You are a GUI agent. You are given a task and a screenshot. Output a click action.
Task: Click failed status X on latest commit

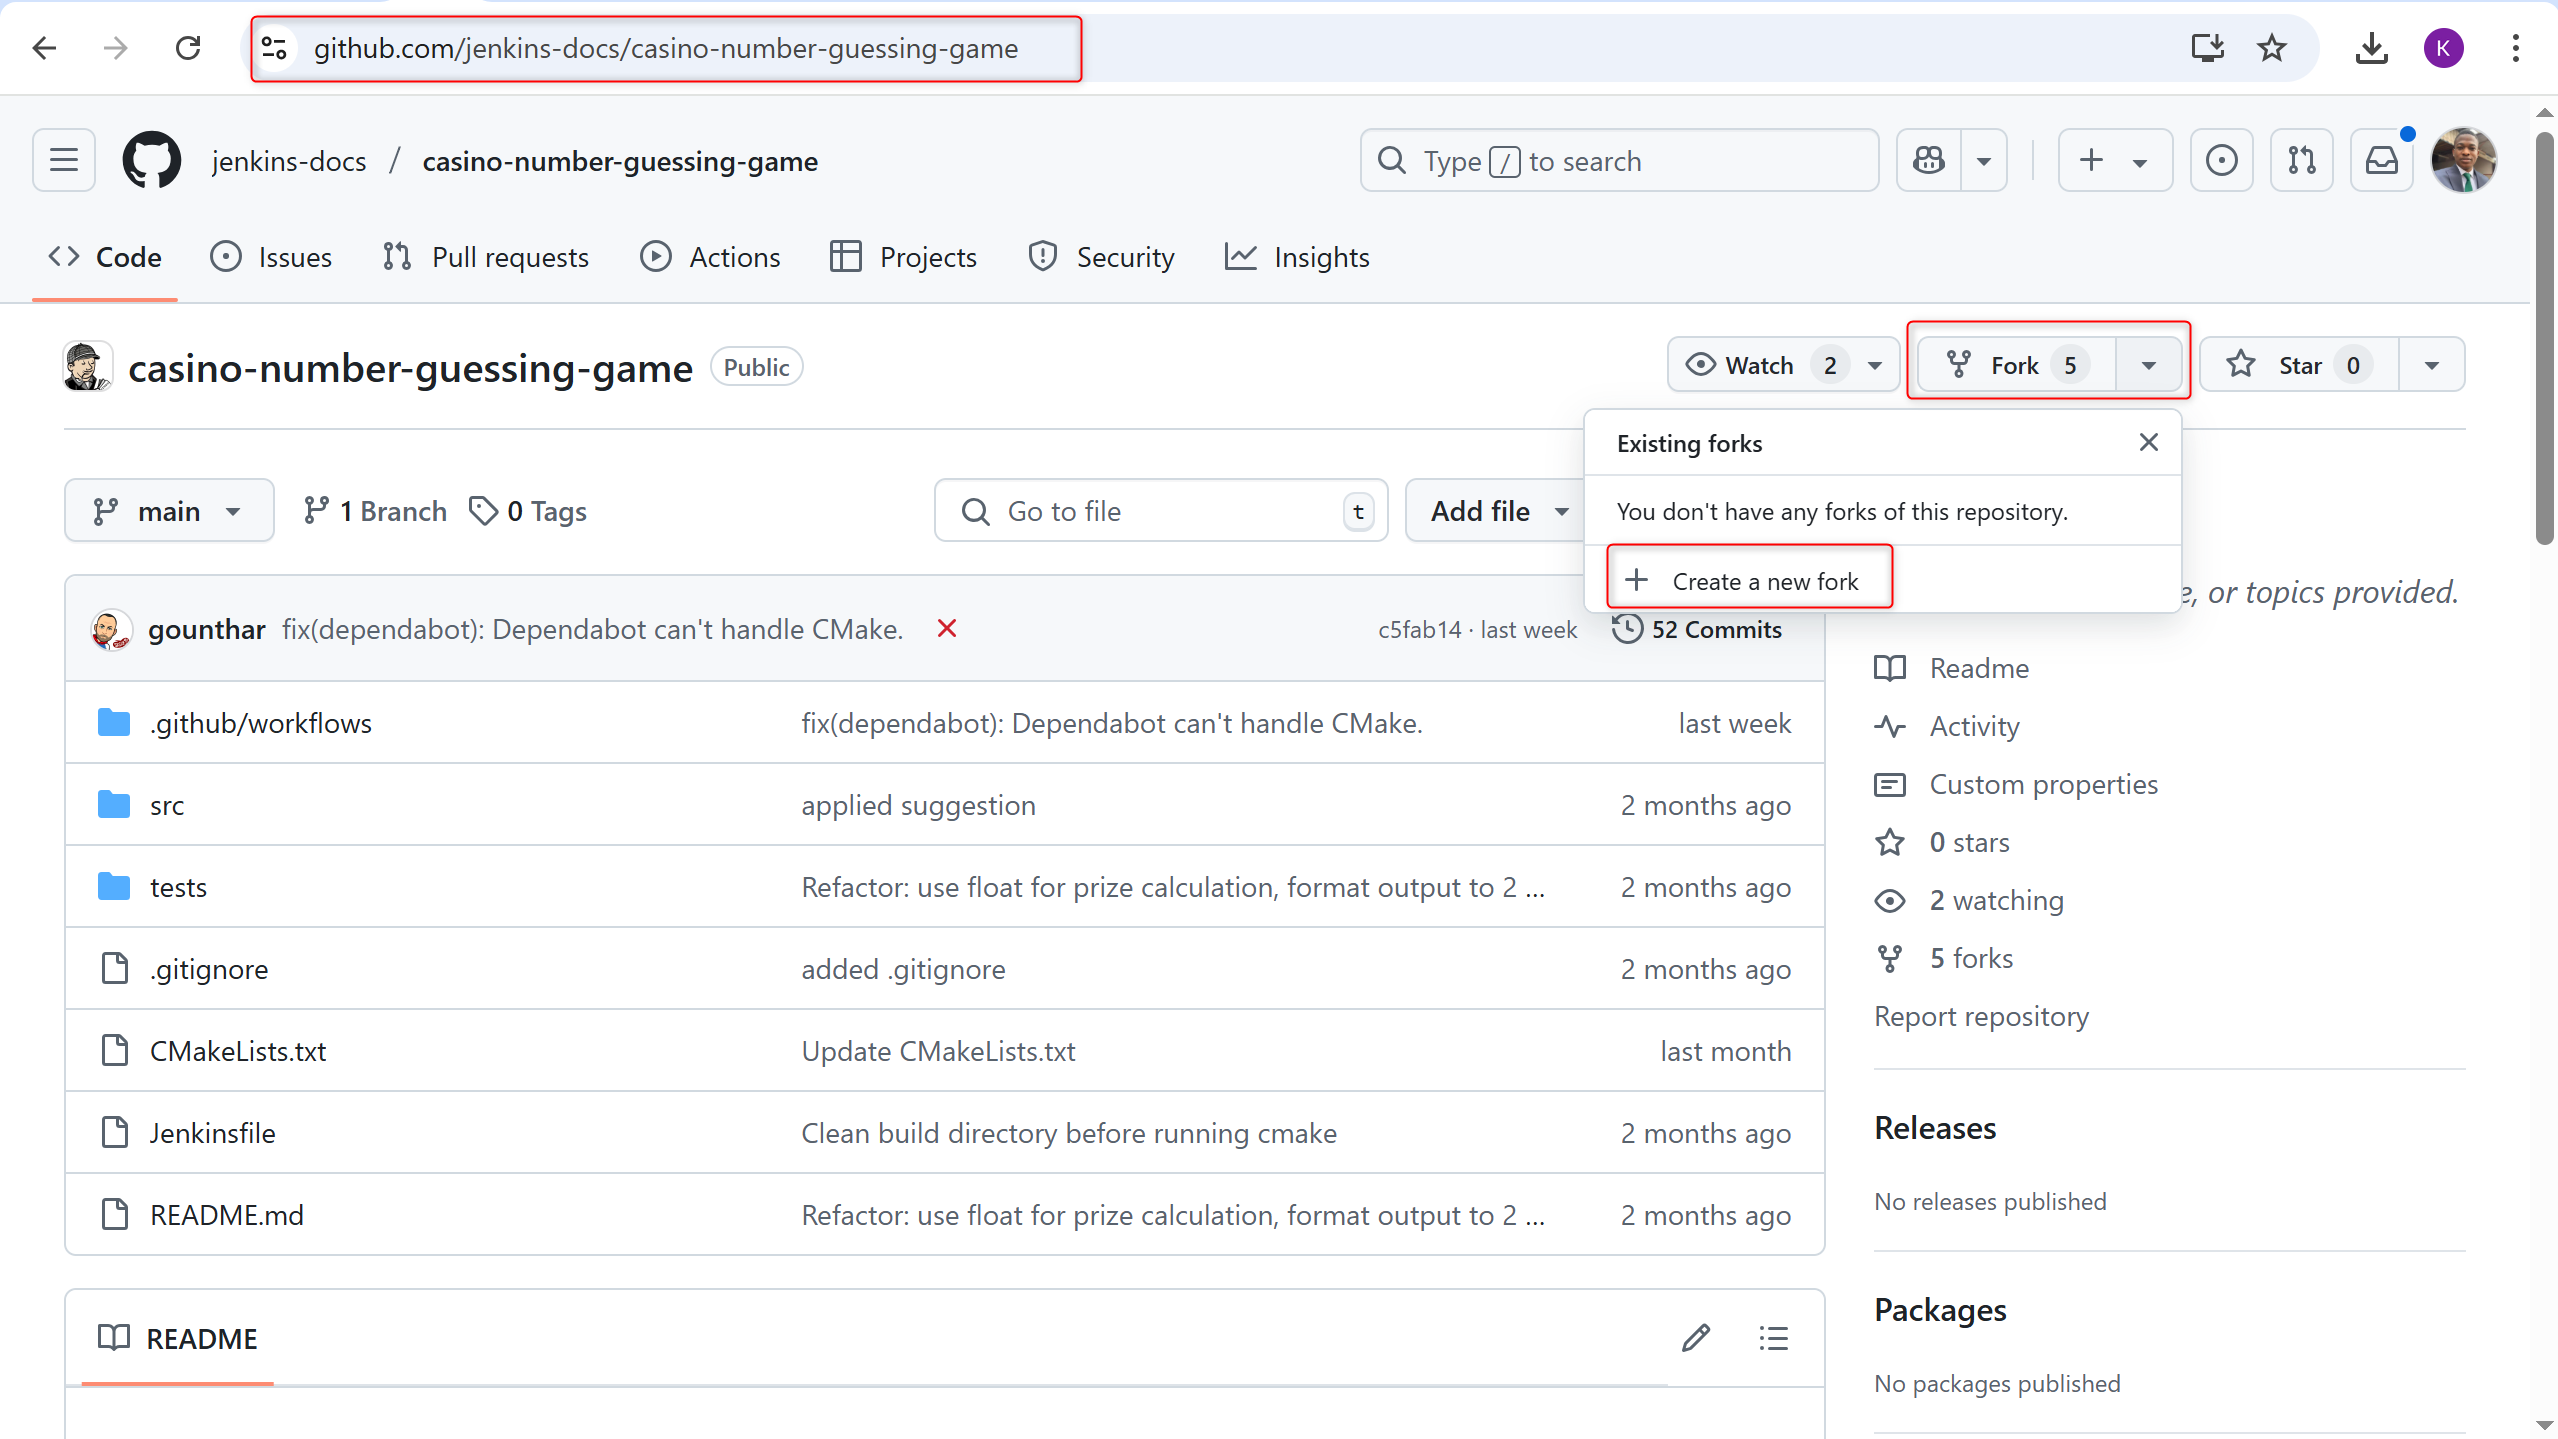[947, 628]
